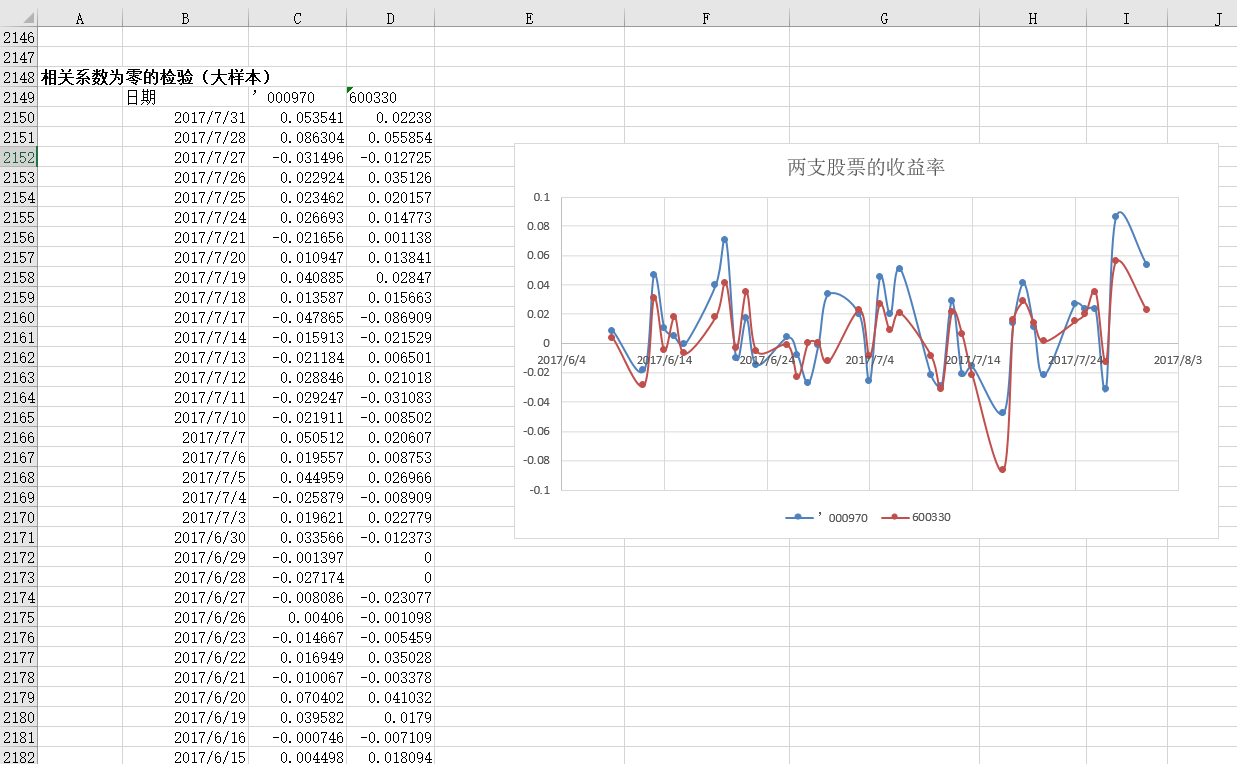The height and width of the screenshot is (764, 1237).
Task: Select column G header
Action: click(x=885, y=18)
